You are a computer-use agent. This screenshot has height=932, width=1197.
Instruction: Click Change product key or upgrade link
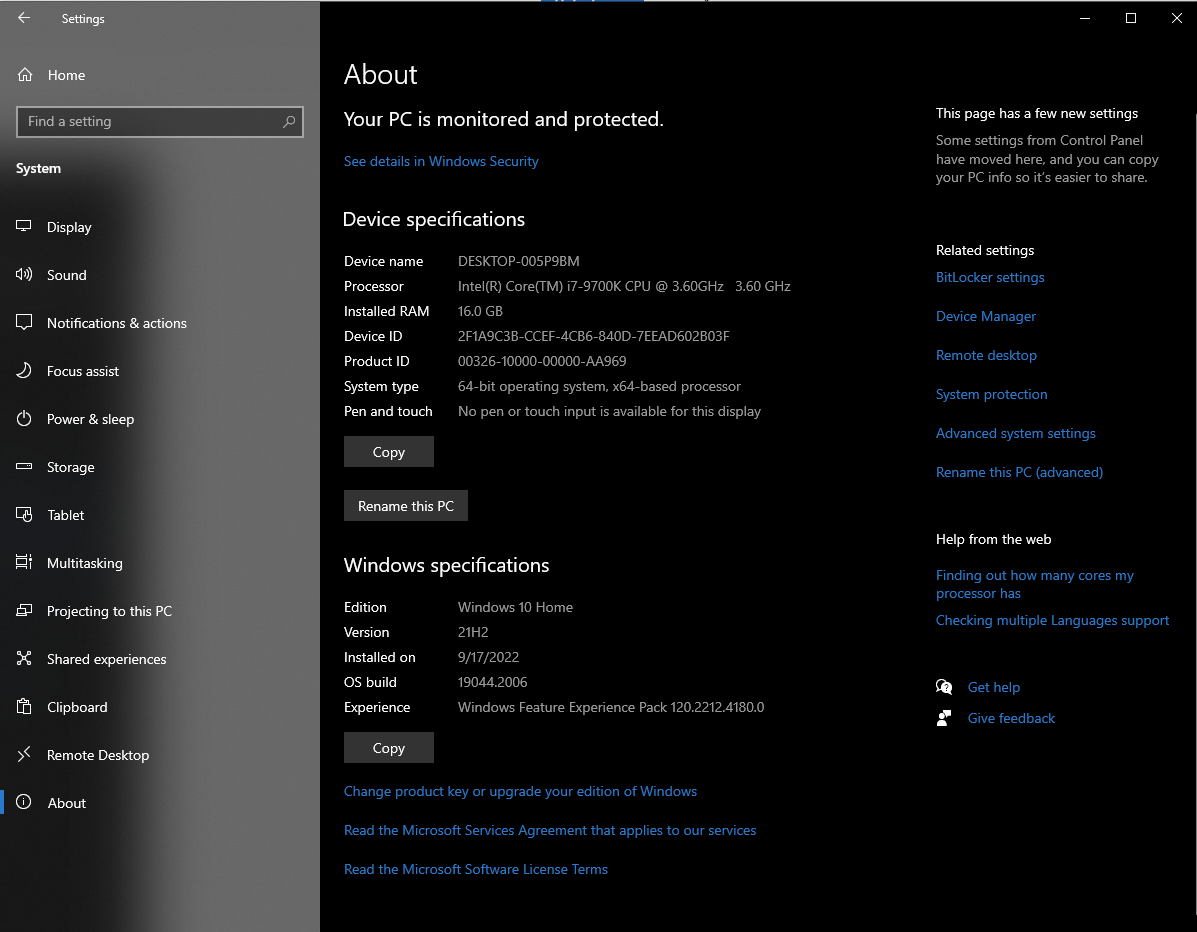[520, 791]
